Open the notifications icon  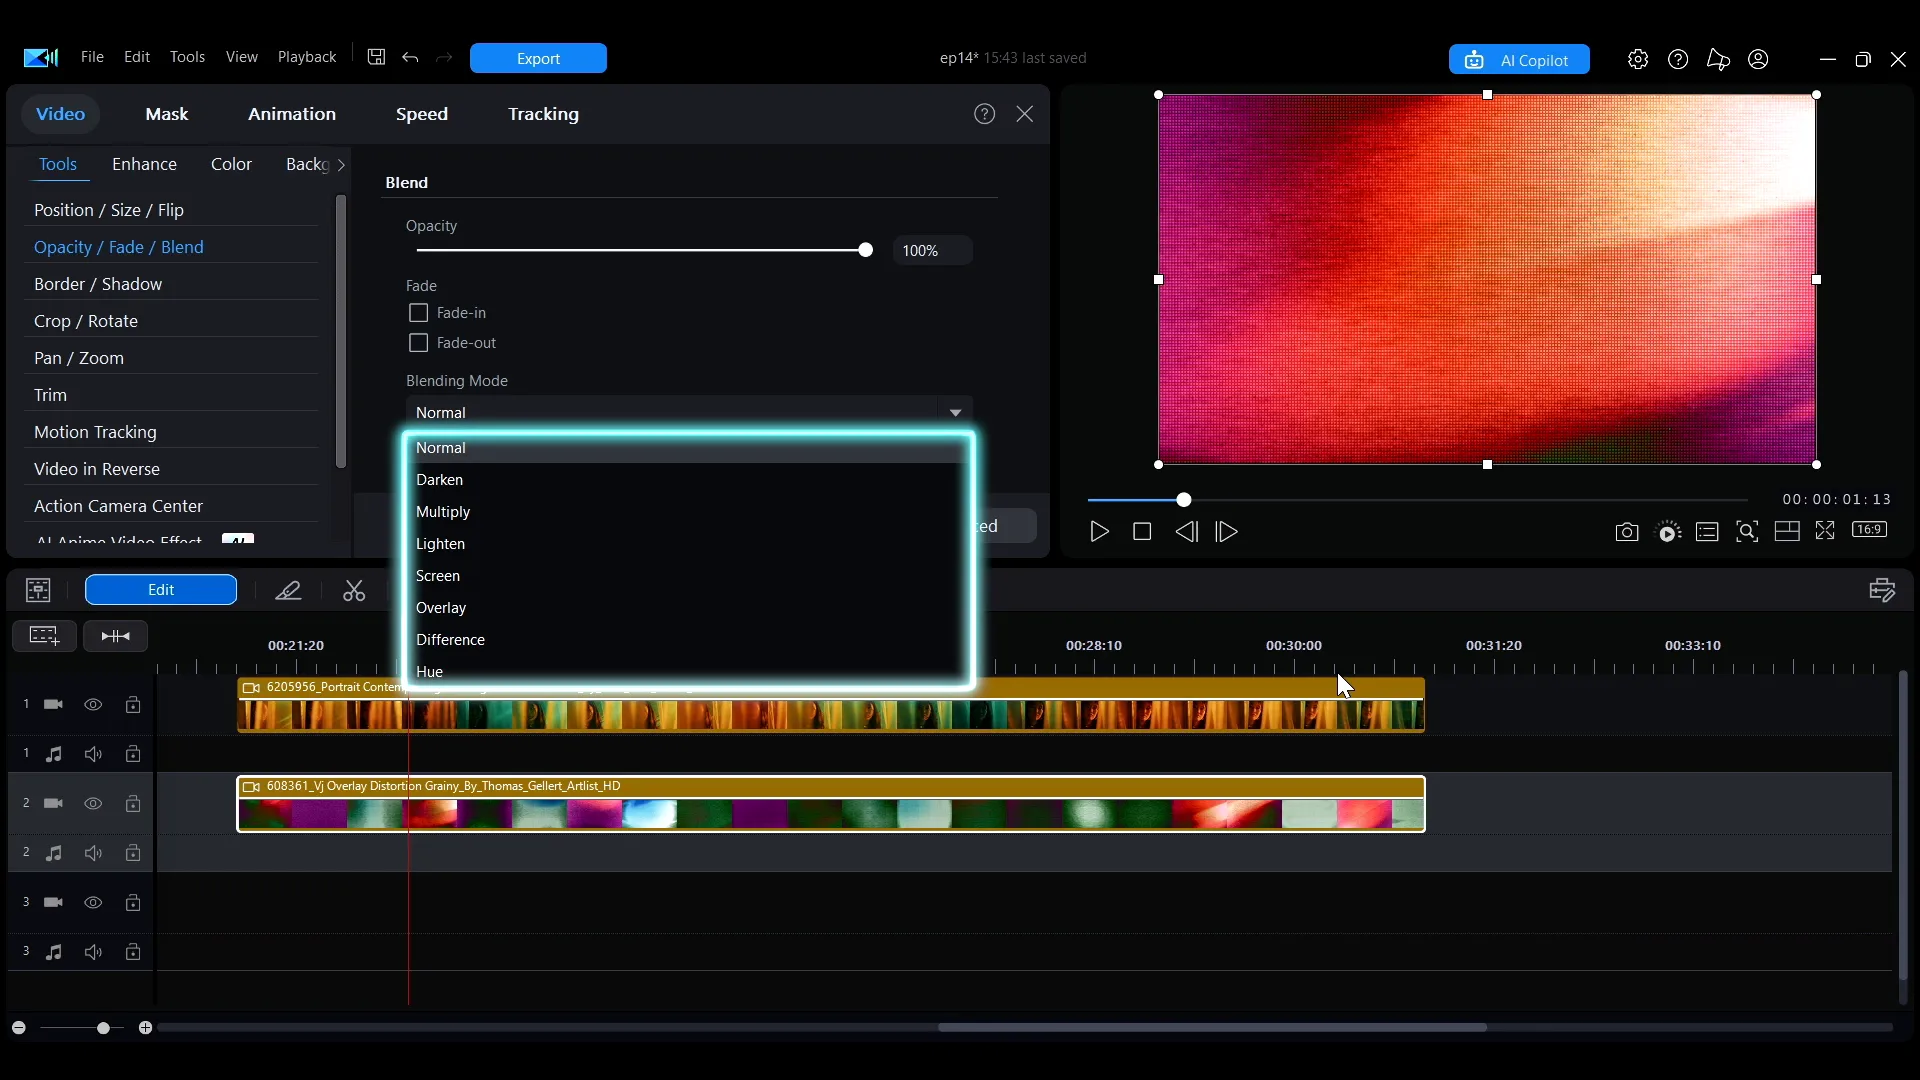click(1718, 59)
